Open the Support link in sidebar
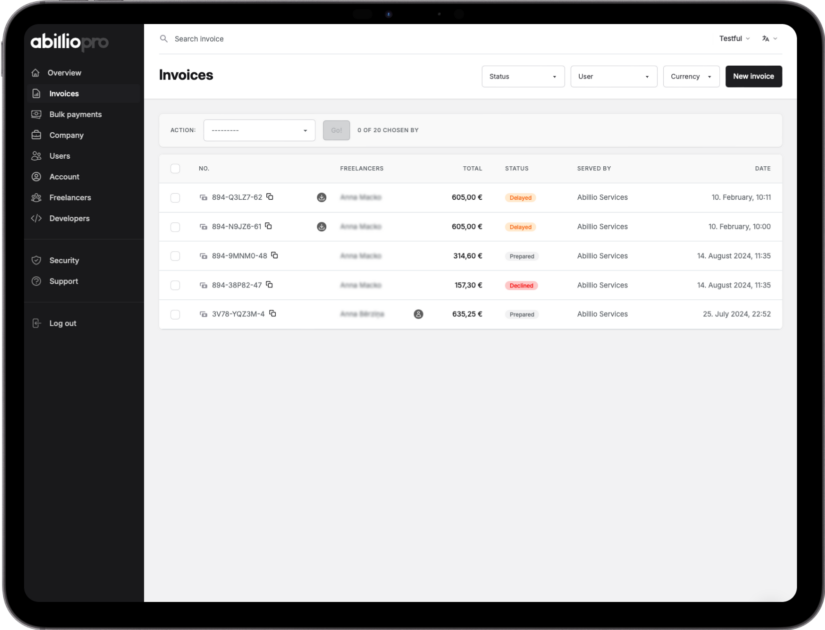Image resolution: width=825 pixels, height=630 pixels. point(64,281)
